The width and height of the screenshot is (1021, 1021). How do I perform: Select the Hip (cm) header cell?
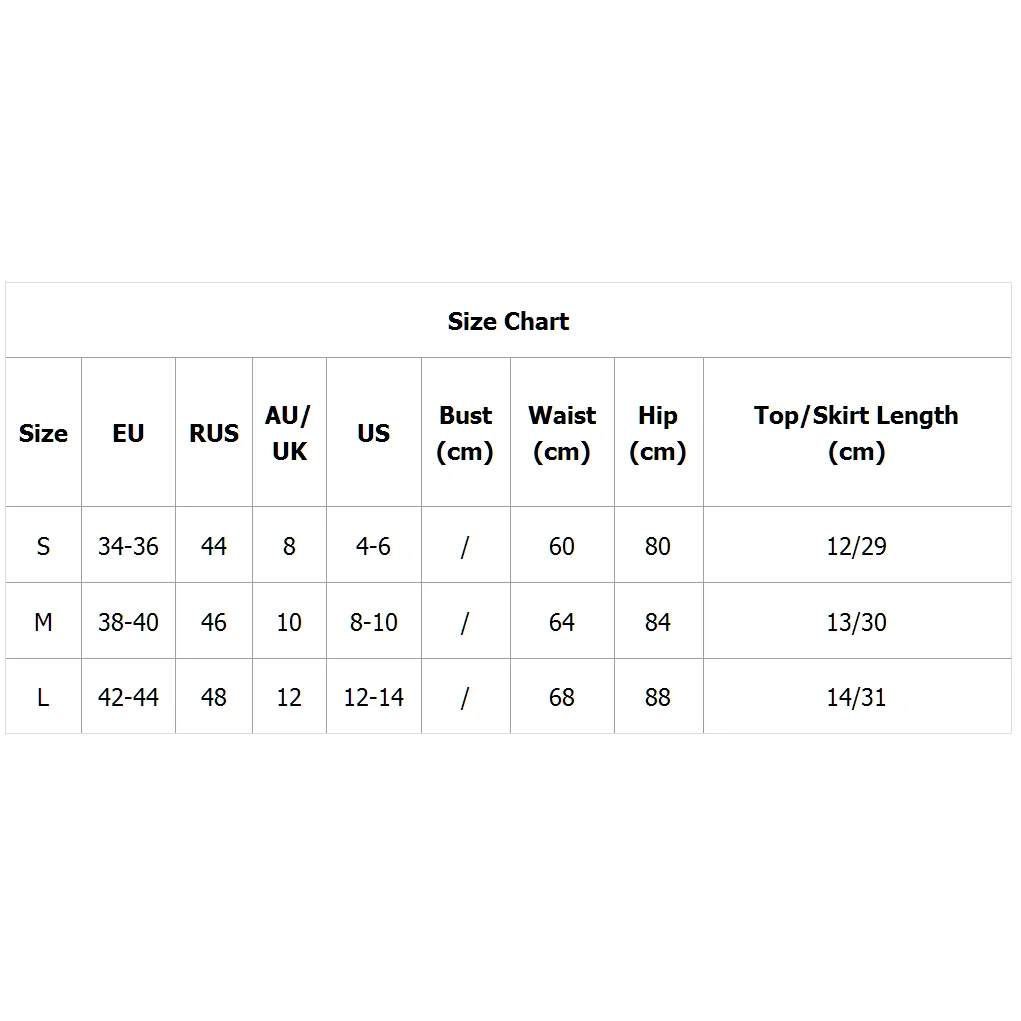pyautogui.click(x=658, y=433)
